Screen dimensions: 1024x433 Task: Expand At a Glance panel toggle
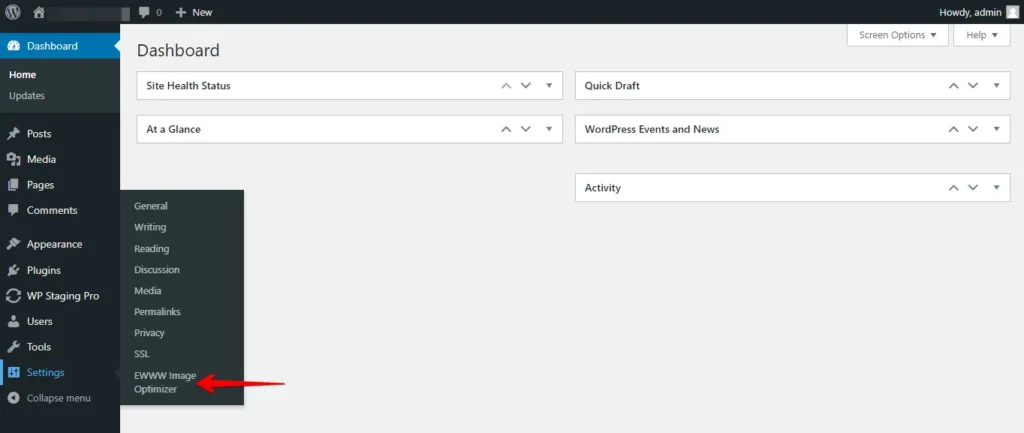click(x=549, y=129)
